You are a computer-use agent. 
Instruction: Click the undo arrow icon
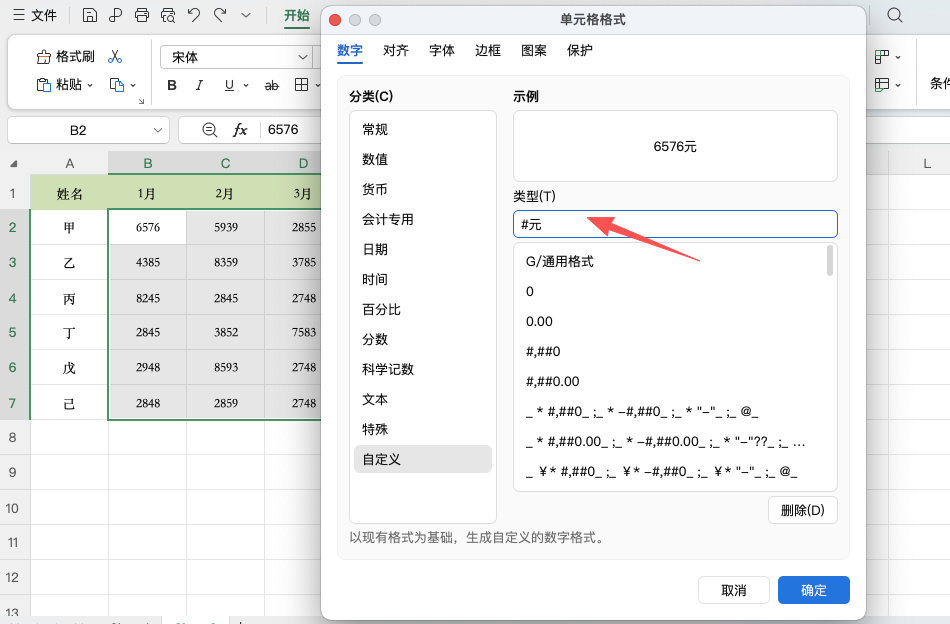click(x=194, y=15)
